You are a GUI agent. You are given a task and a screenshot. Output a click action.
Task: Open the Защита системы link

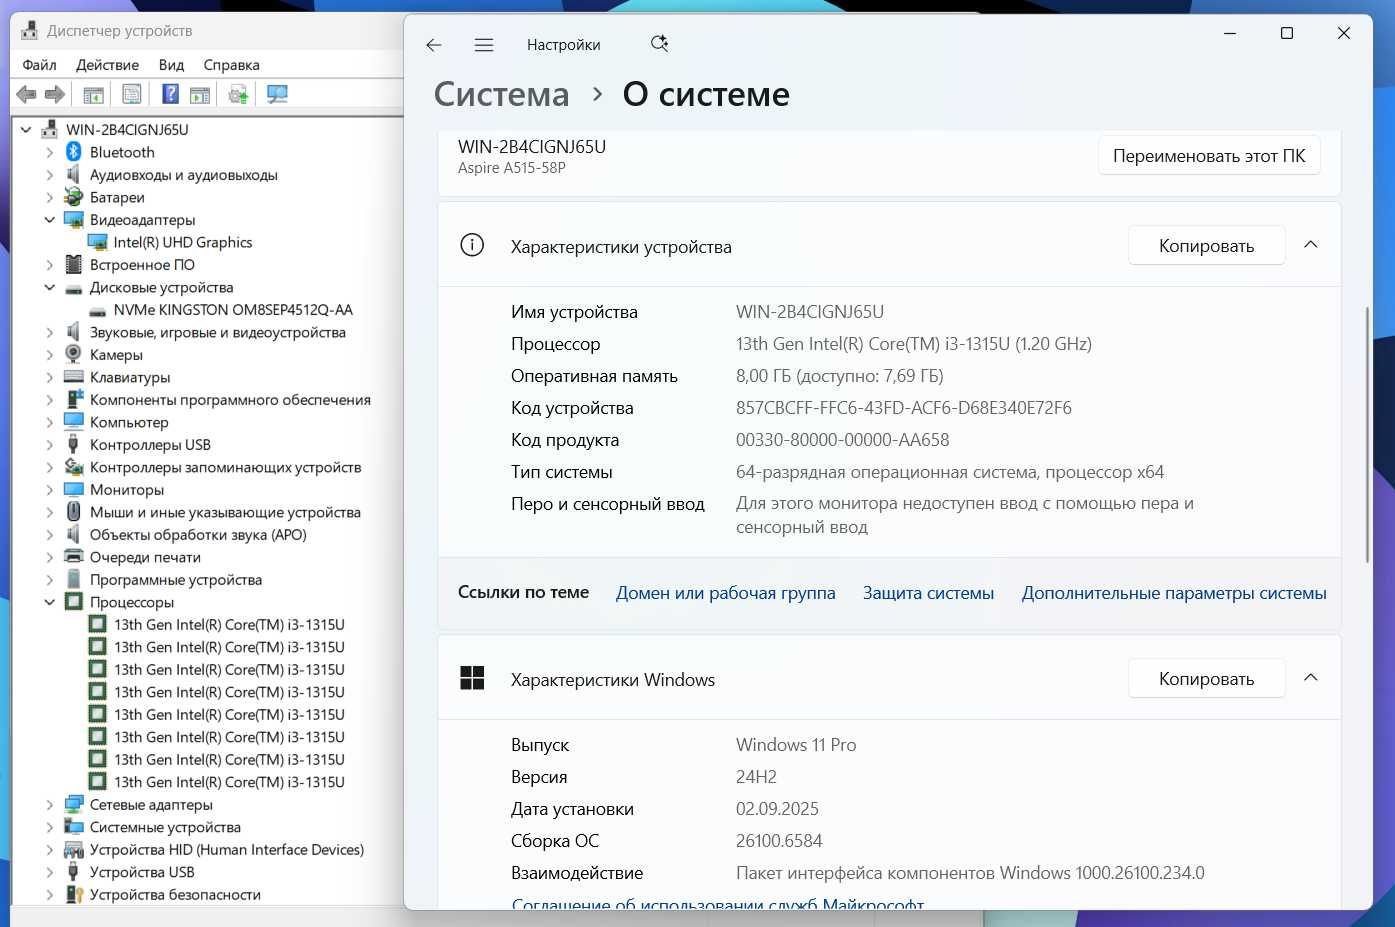(928, 593)
